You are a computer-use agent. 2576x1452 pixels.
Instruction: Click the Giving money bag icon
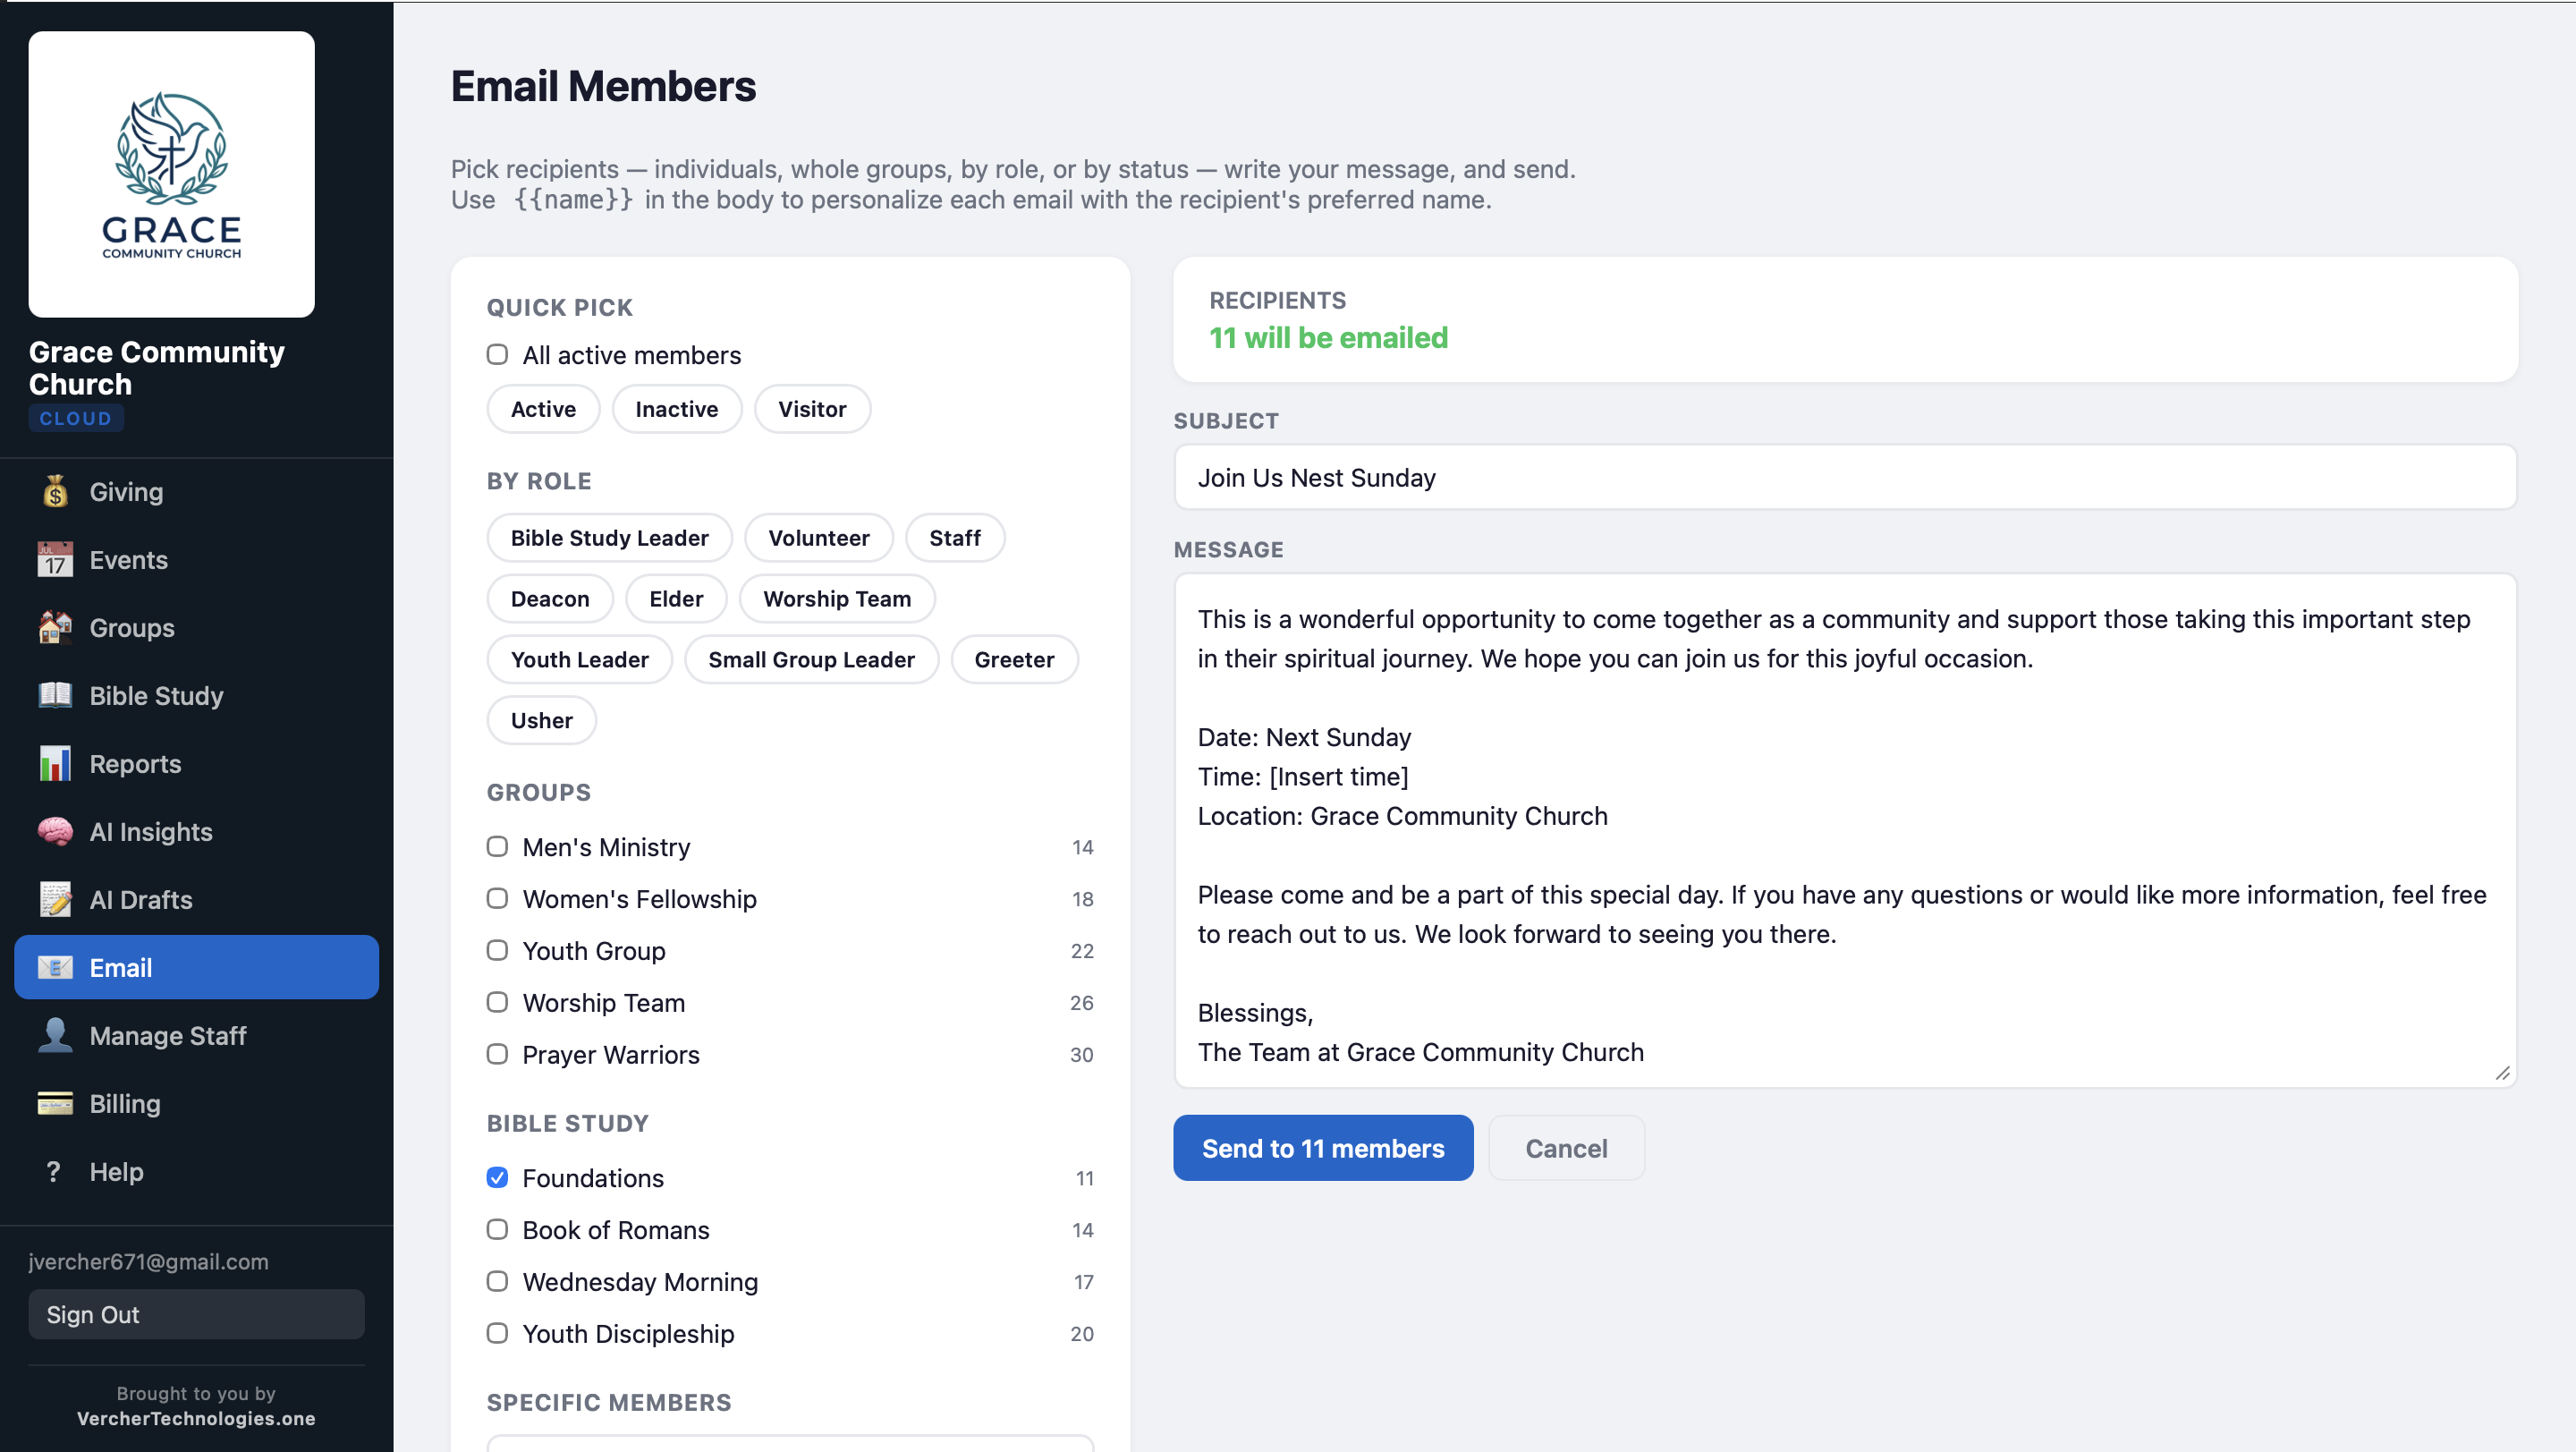[x=55, y=491]
